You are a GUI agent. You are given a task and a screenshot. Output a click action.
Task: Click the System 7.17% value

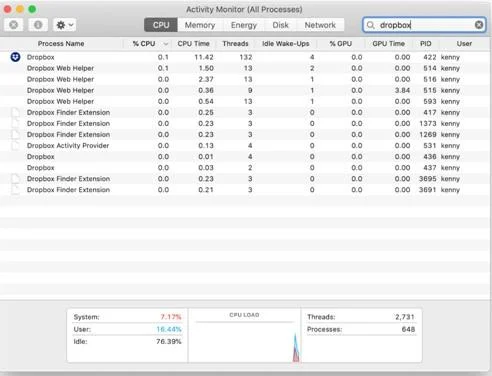pos(171,317)
